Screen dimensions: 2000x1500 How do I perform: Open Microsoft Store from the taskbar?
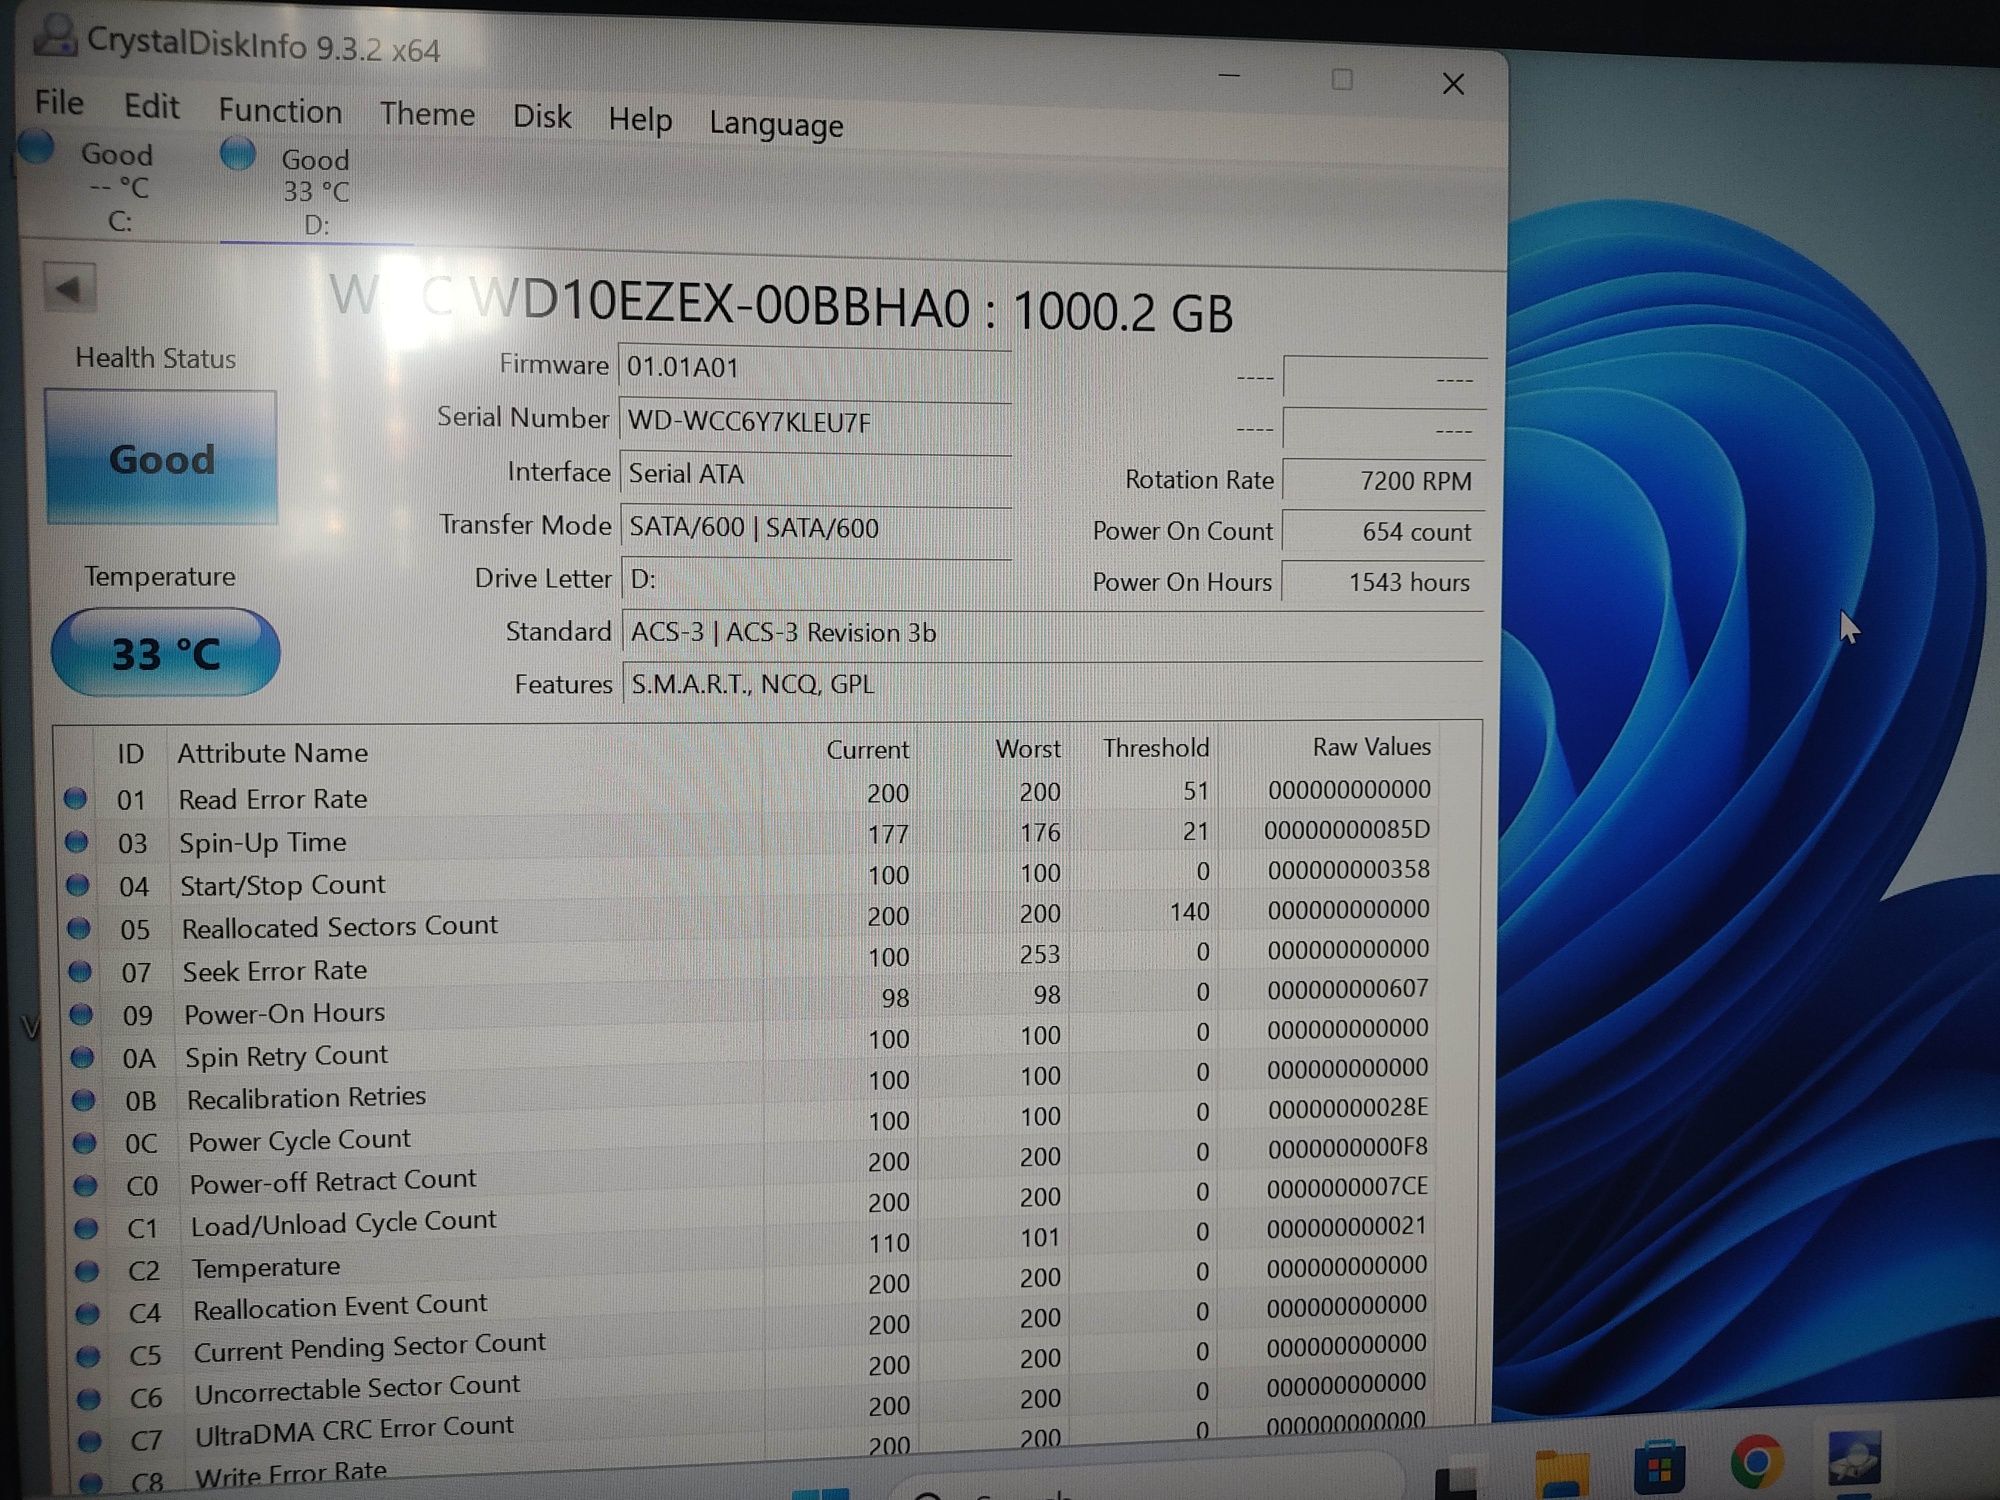pos(1659,1467)
